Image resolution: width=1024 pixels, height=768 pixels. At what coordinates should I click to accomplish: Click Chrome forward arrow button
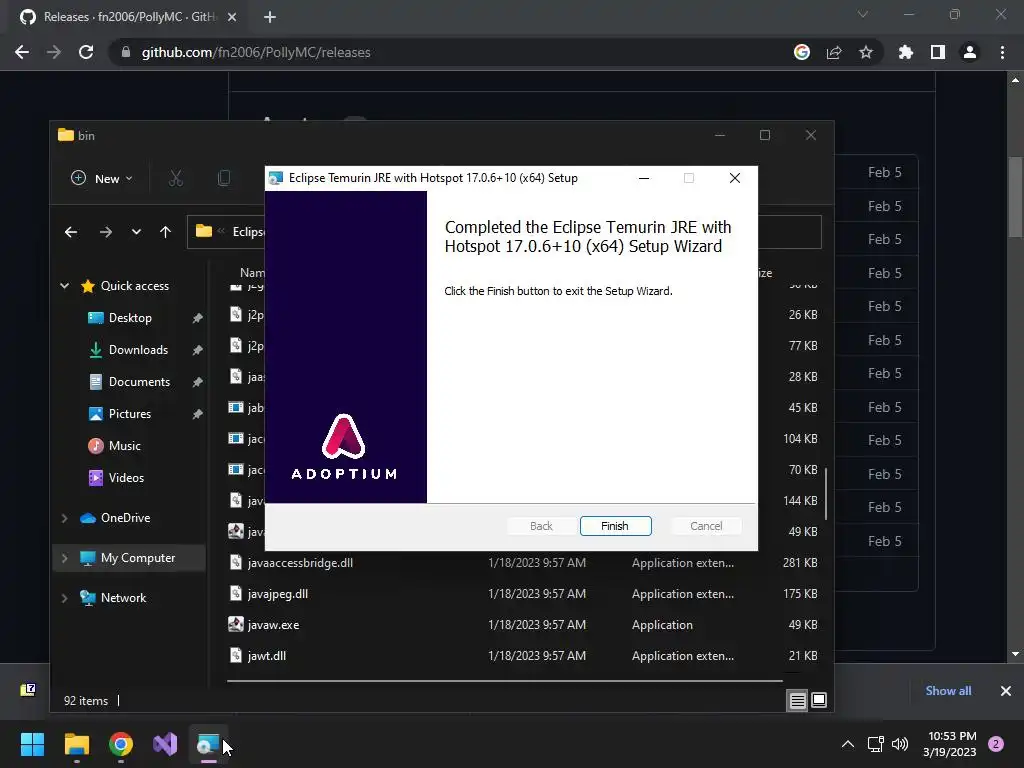[x=54, y=52]
